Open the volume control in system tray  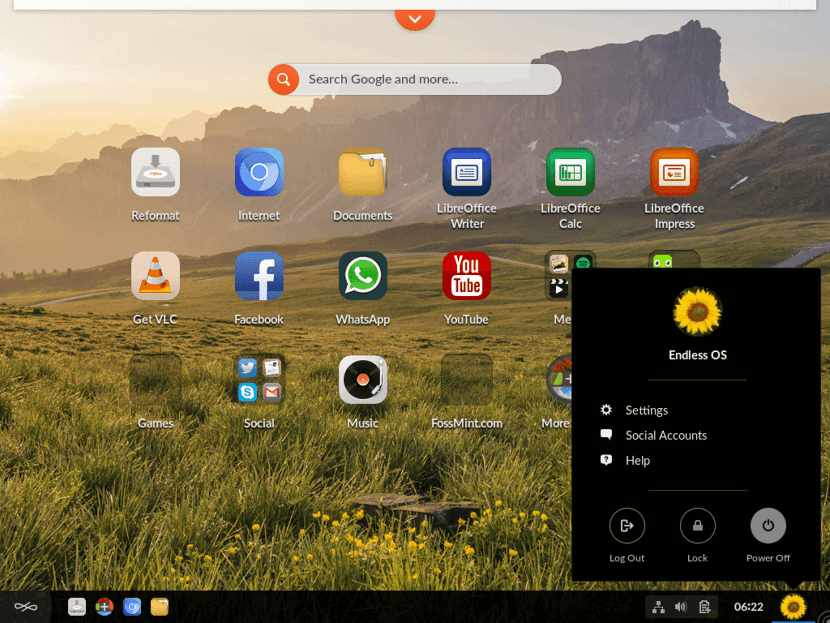(x=681, y=607)
